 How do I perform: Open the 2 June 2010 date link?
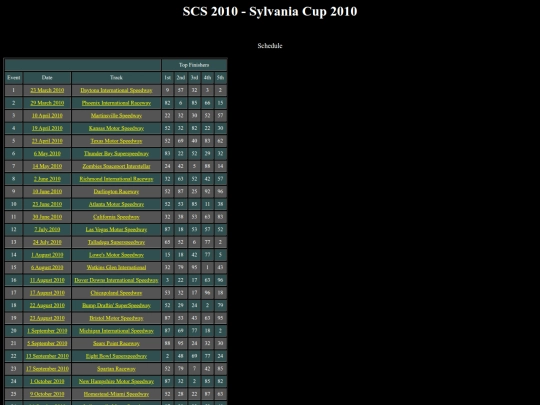(47, 179)
